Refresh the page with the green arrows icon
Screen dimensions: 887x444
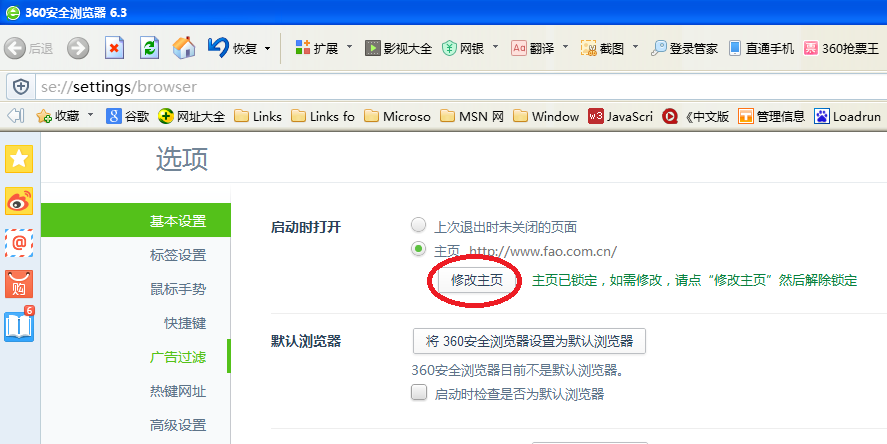point(149,49)
